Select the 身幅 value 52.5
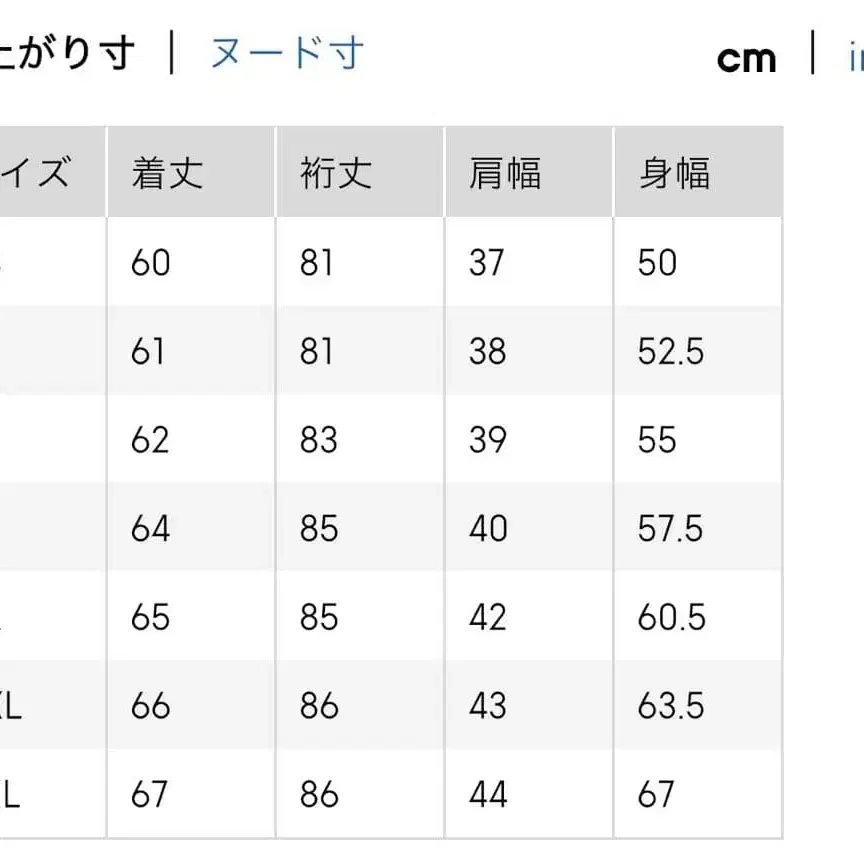The width and height of the screenshot is (864, 864). coord(669,352)
